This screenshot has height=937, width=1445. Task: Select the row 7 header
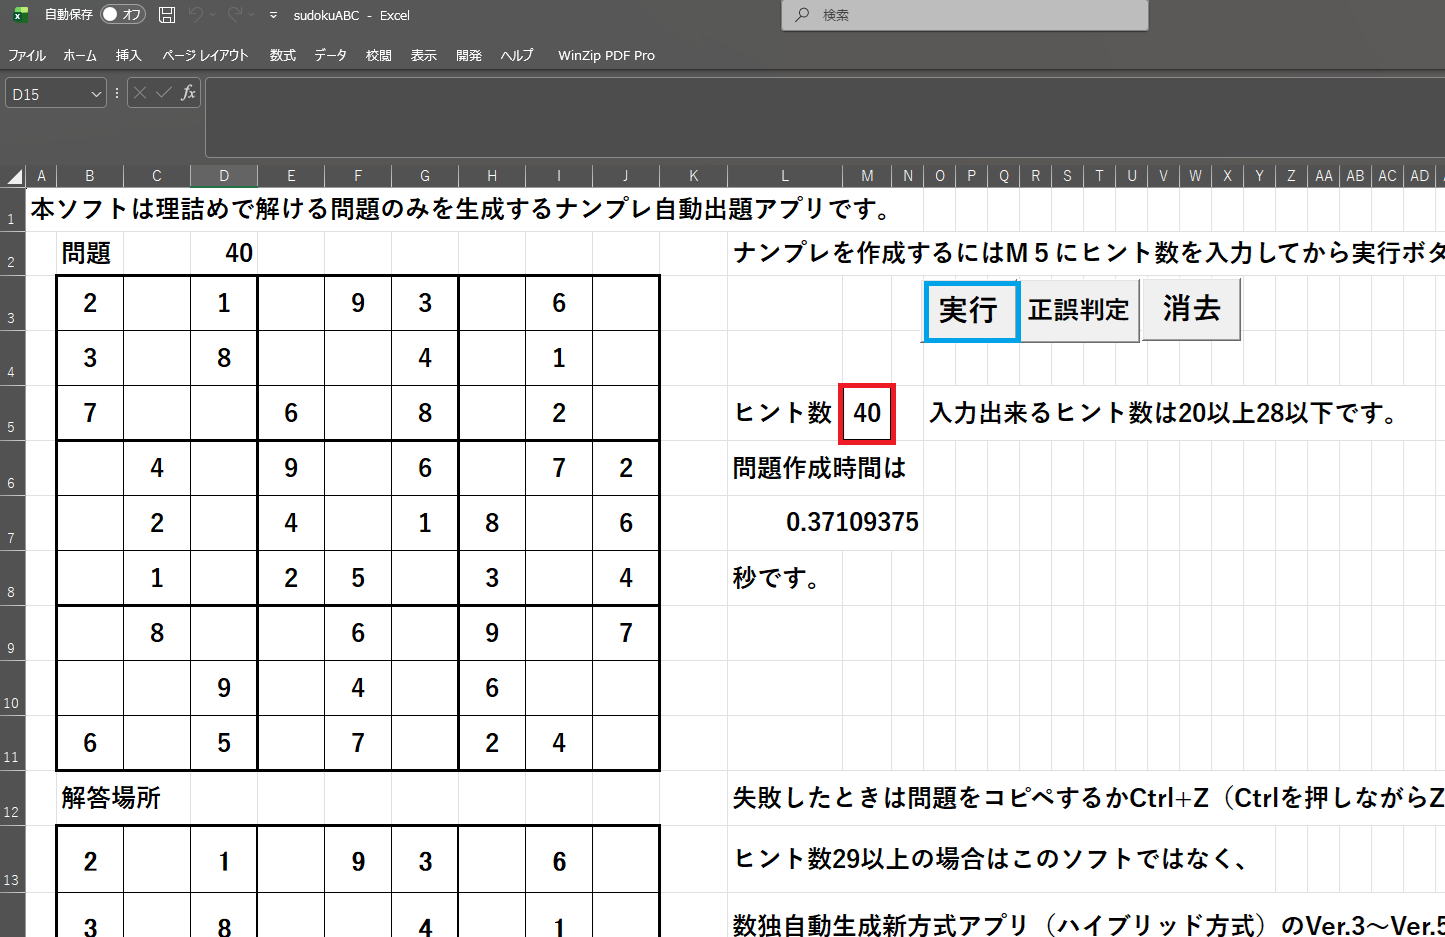point(11,524)
